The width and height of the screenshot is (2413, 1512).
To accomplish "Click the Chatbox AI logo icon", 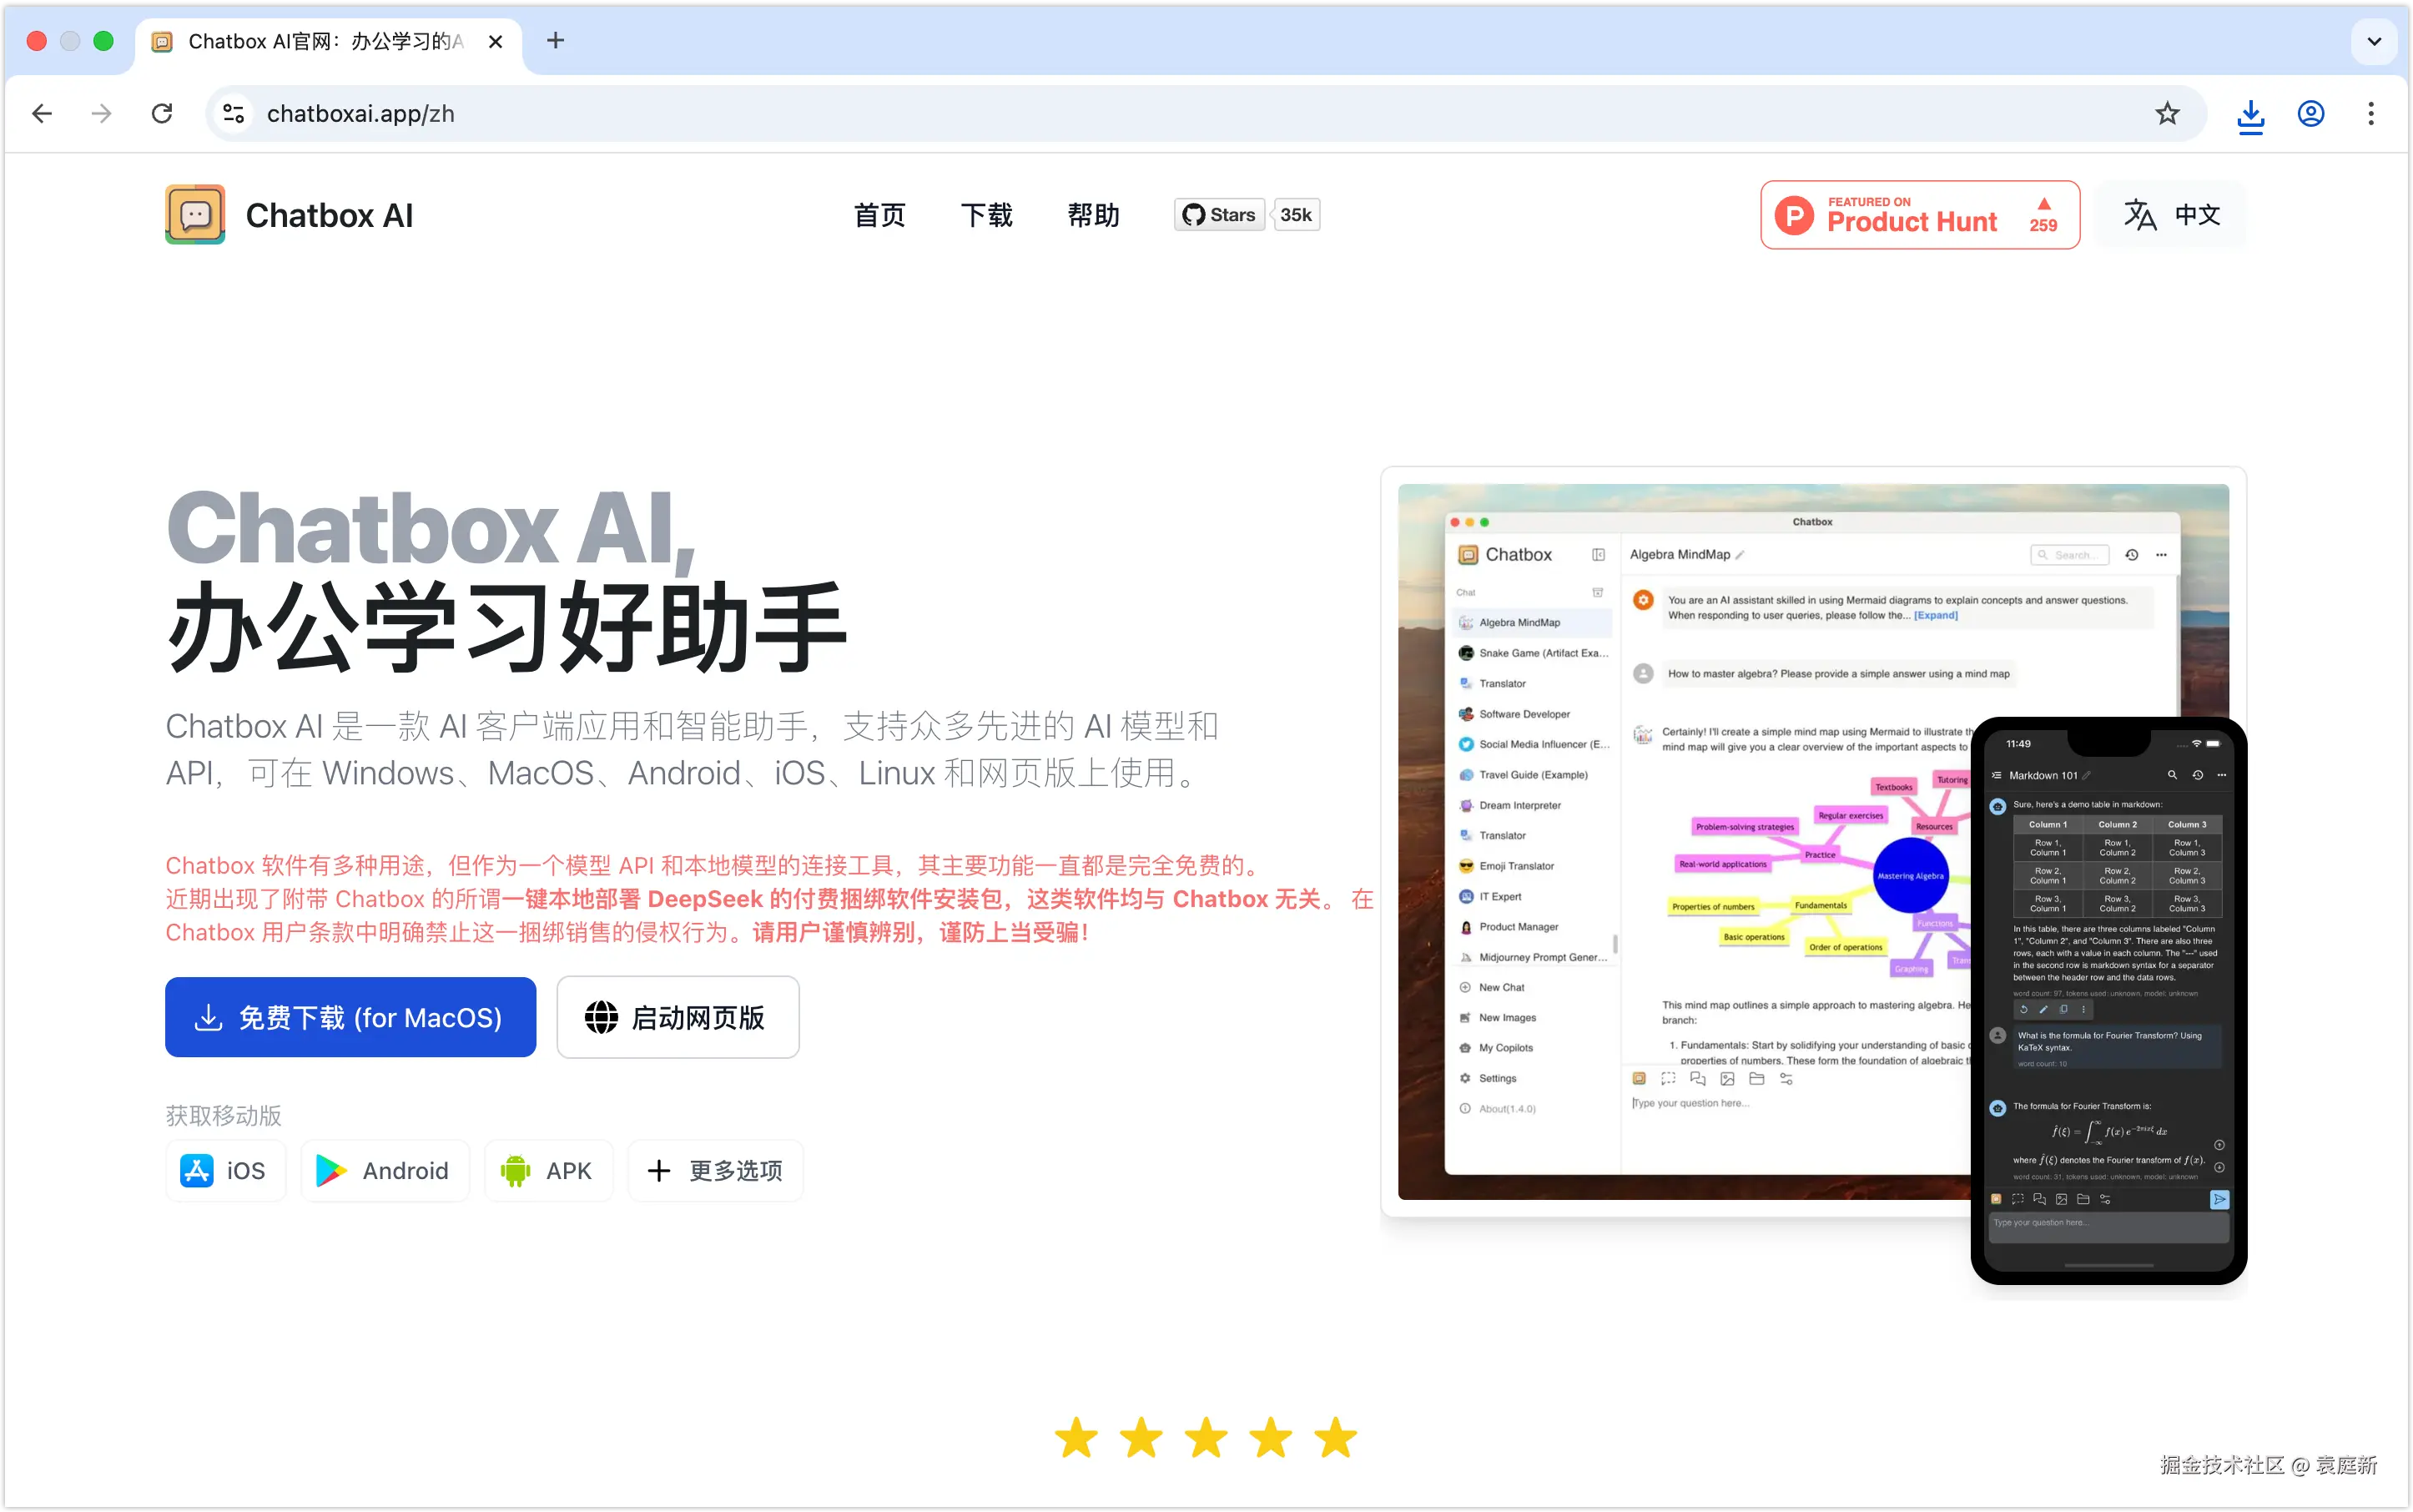I will click(195, 214).
